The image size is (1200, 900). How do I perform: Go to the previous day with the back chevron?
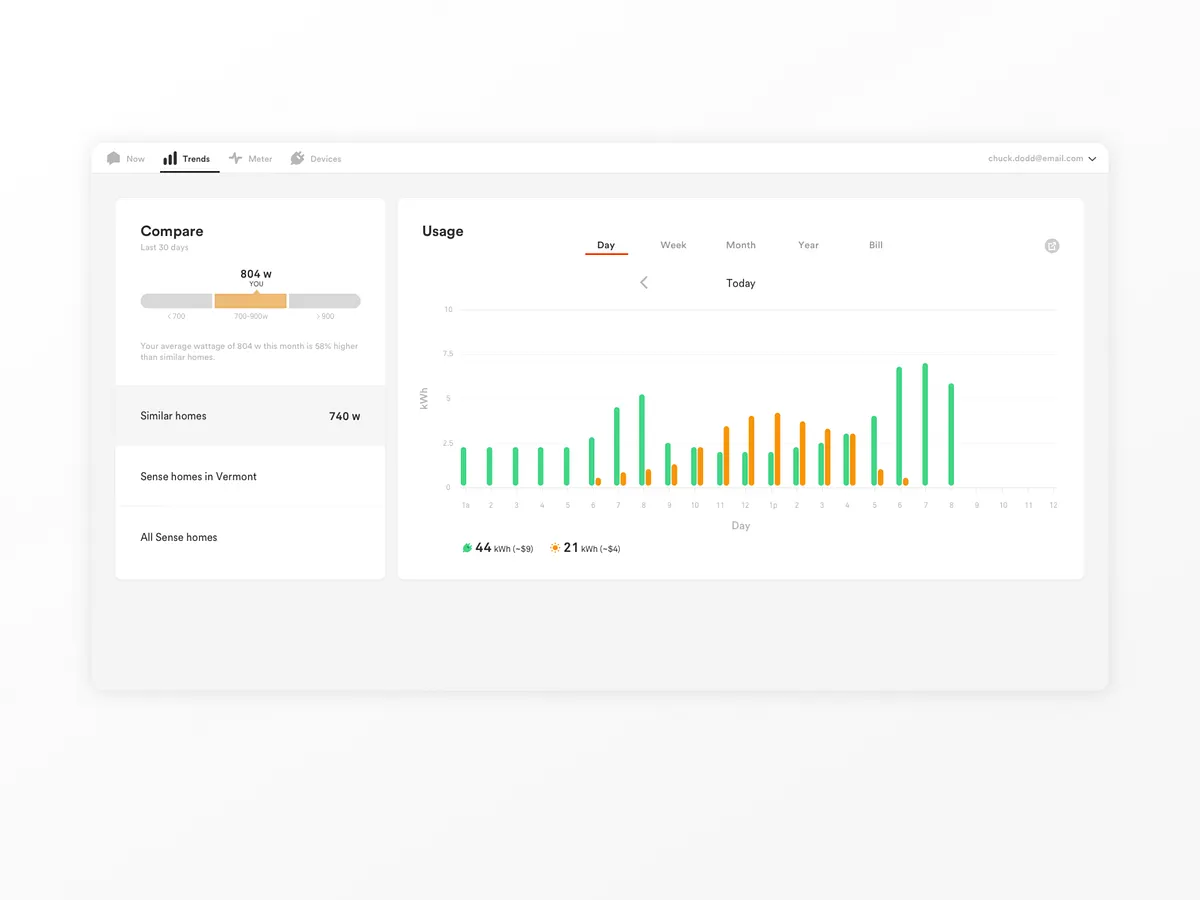[x=643, y=283]
